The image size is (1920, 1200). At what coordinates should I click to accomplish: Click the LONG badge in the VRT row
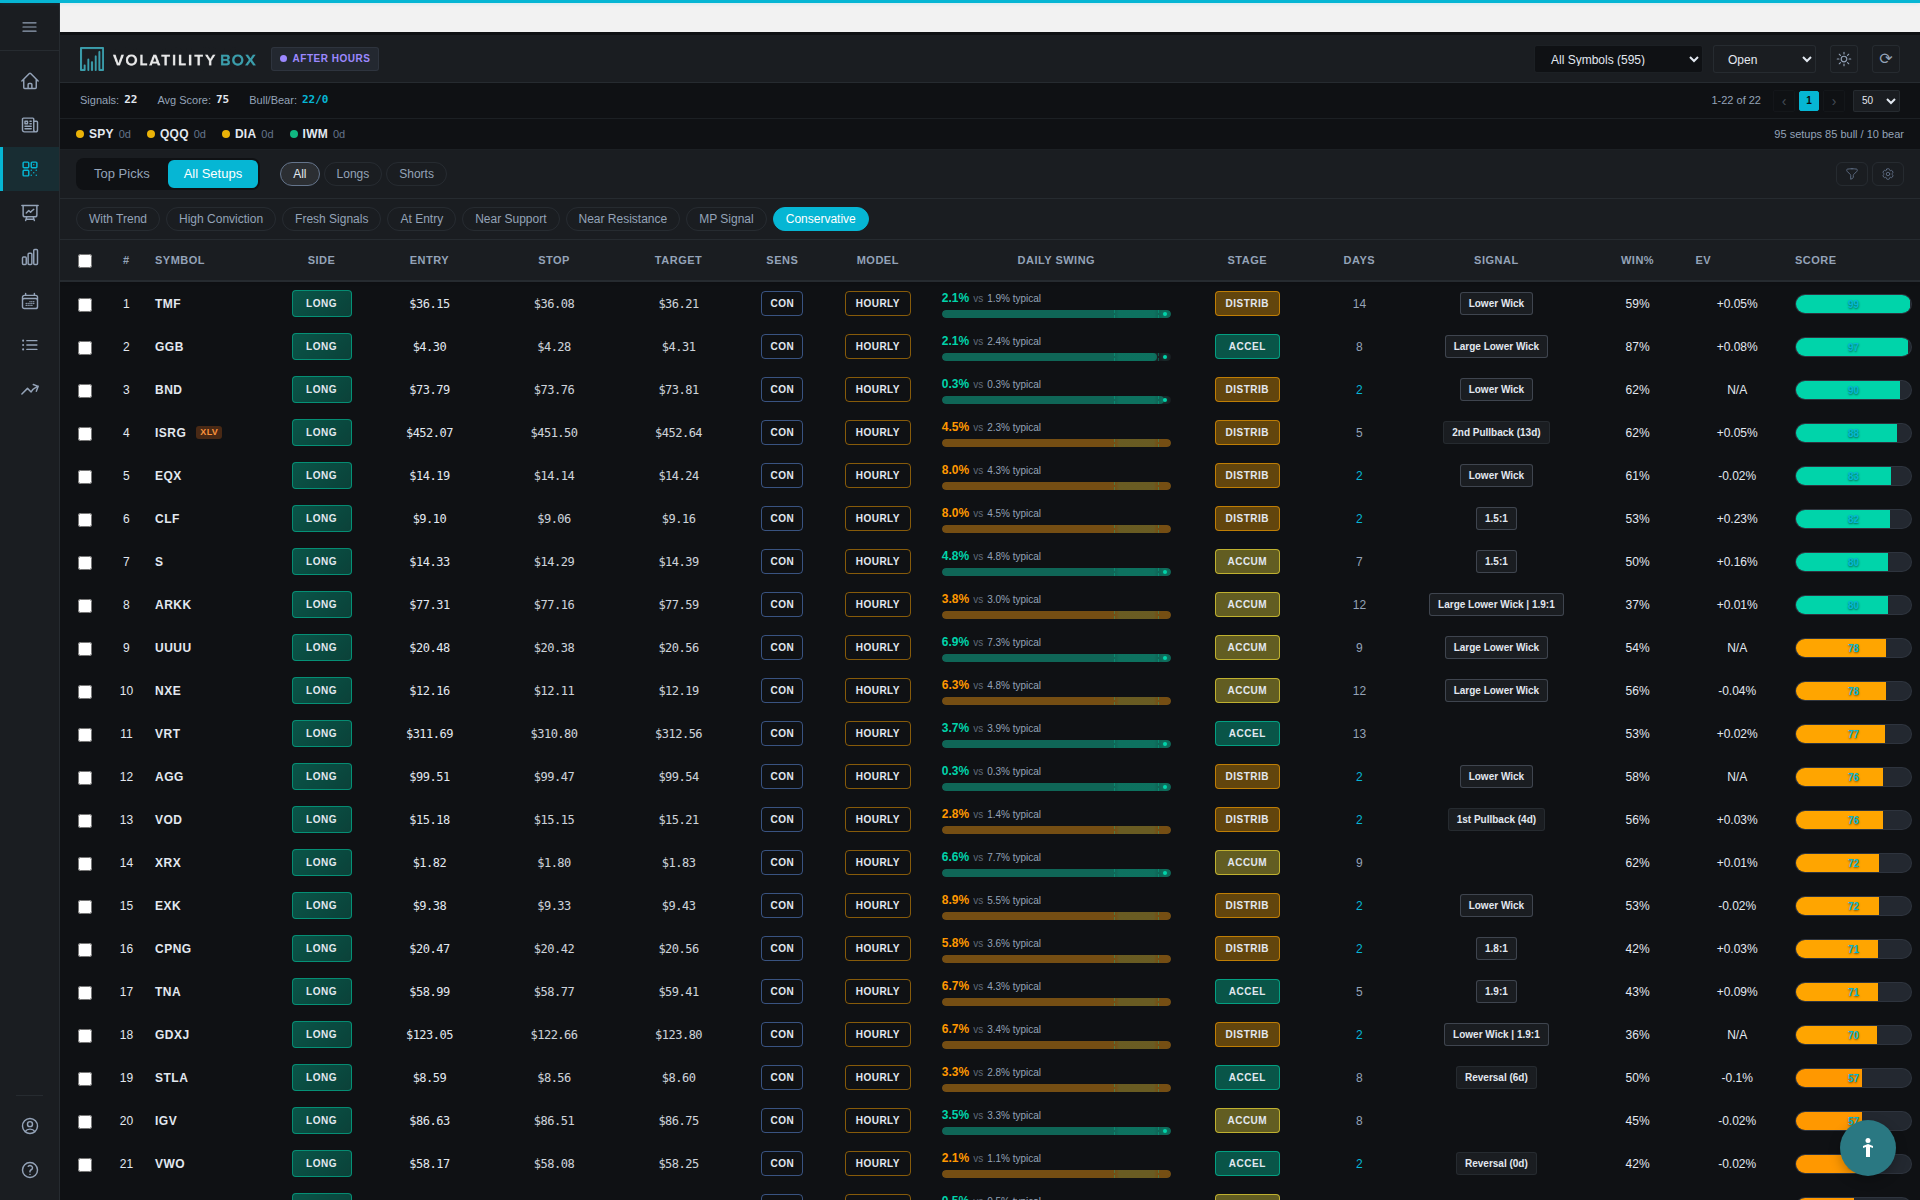pyautogui.click(x=321, y=733)
